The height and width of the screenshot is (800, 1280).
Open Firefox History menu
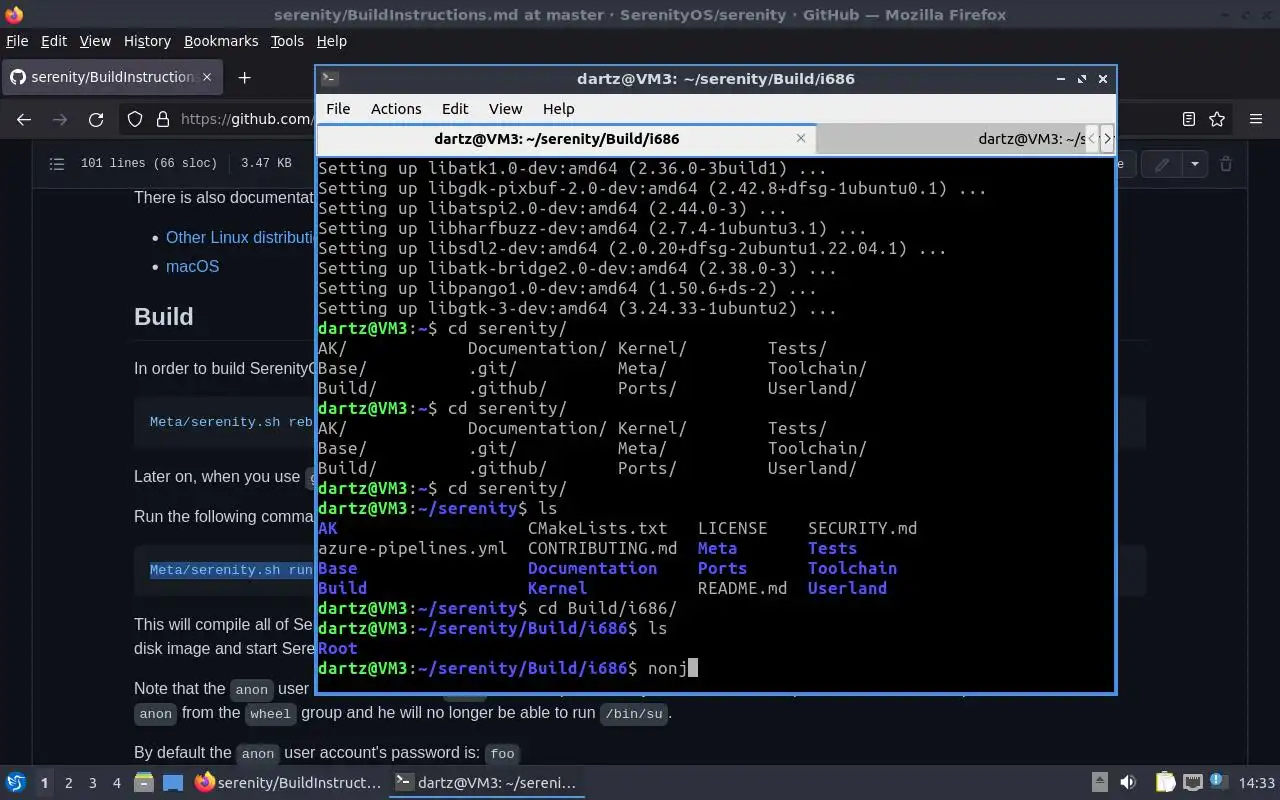(x=147, y=41)
